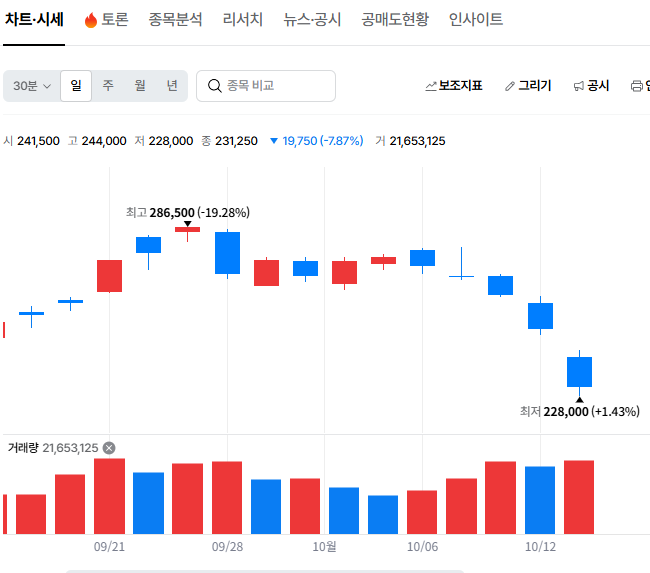Open the 인사이트 tab

(x=475, y=19)
